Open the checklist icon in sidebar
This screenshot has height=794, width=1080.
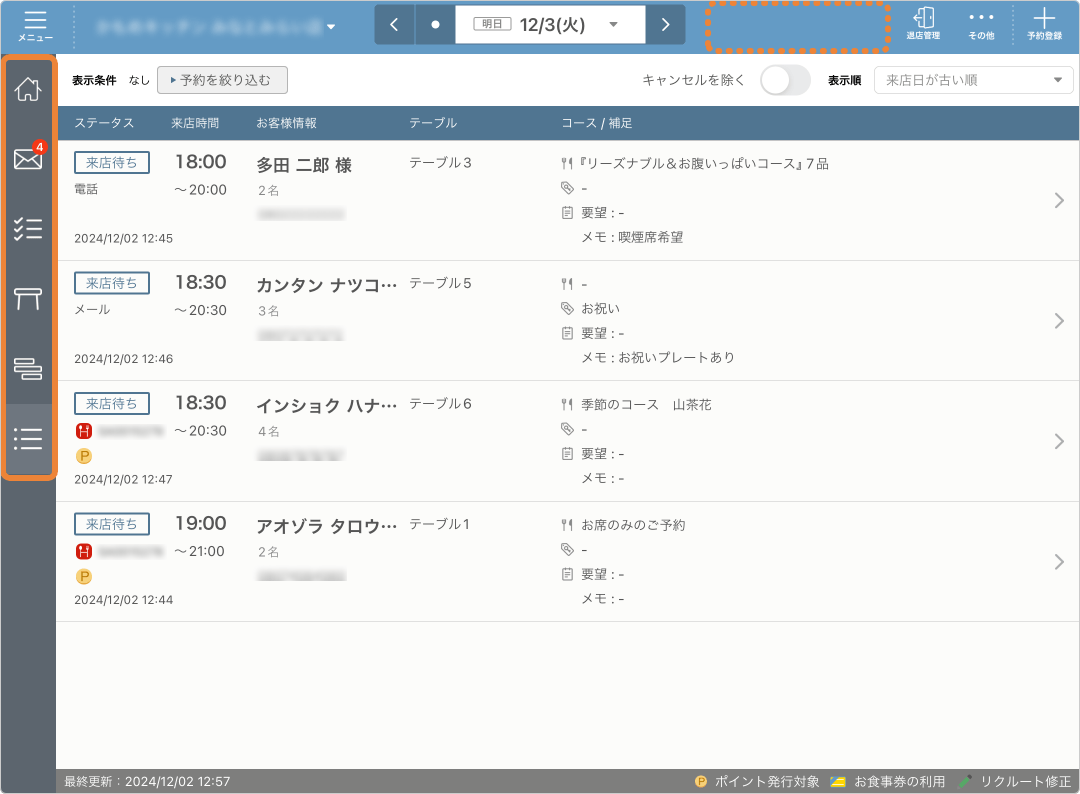[28, 229]
